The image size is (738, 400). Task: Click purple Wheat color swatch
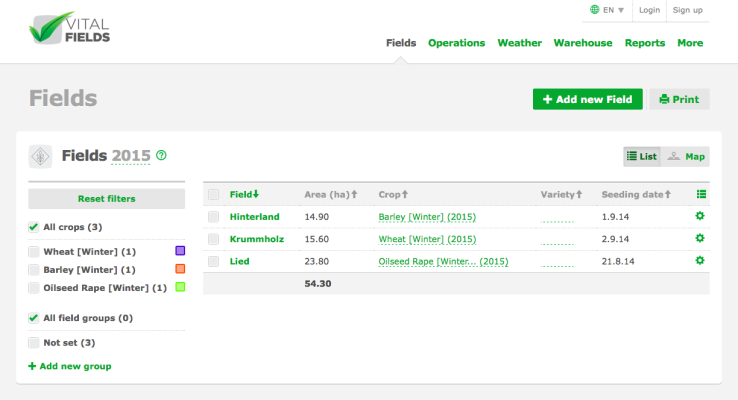coord(180,250)
